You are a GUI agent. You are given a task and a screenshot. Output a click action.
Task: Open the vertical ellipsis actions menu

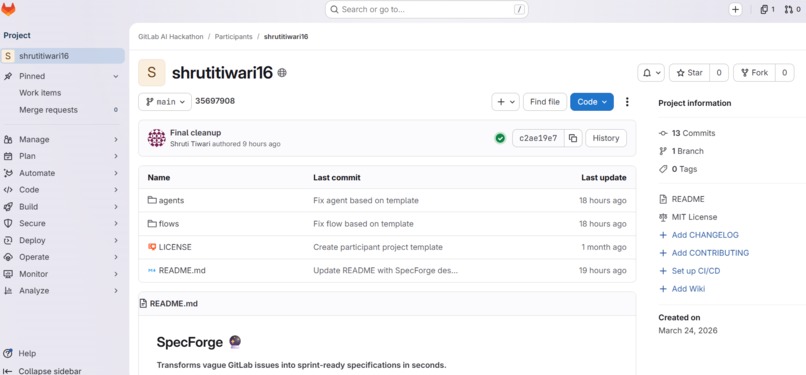627,102
